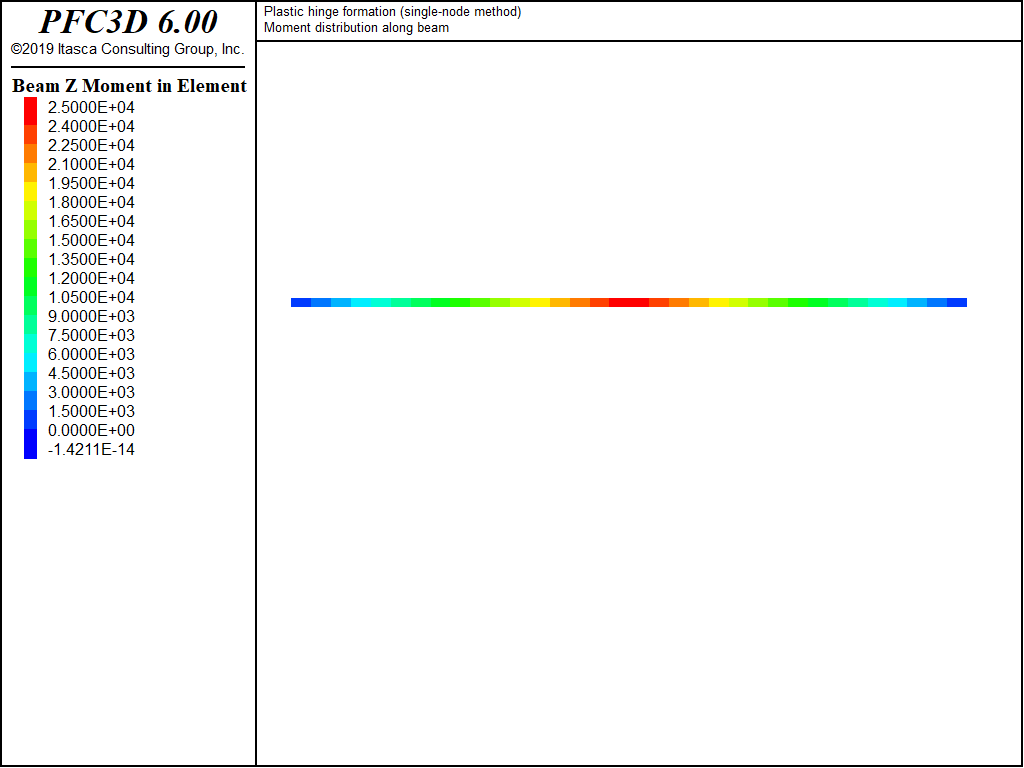Viewport: 1024px width, 768px height.
Task: Pick the dark blue swatch beside -1.4211E-14
Action: (31, 444)
